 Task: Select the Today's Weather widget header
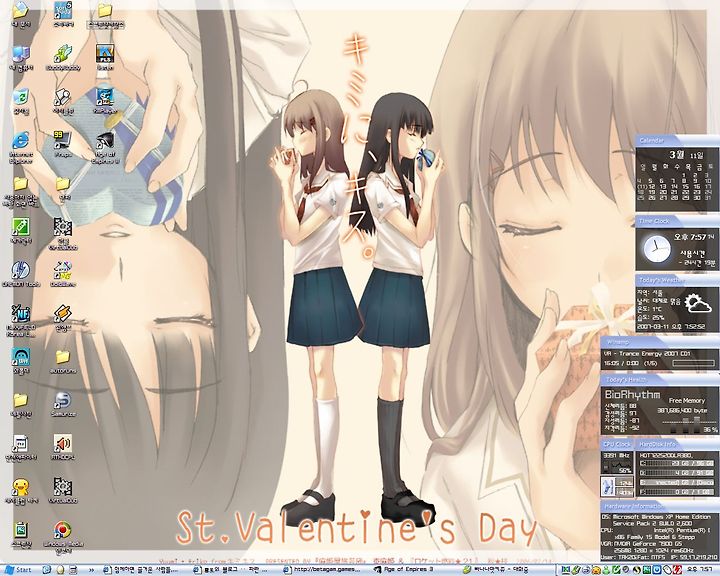click(x=677, y=280)
